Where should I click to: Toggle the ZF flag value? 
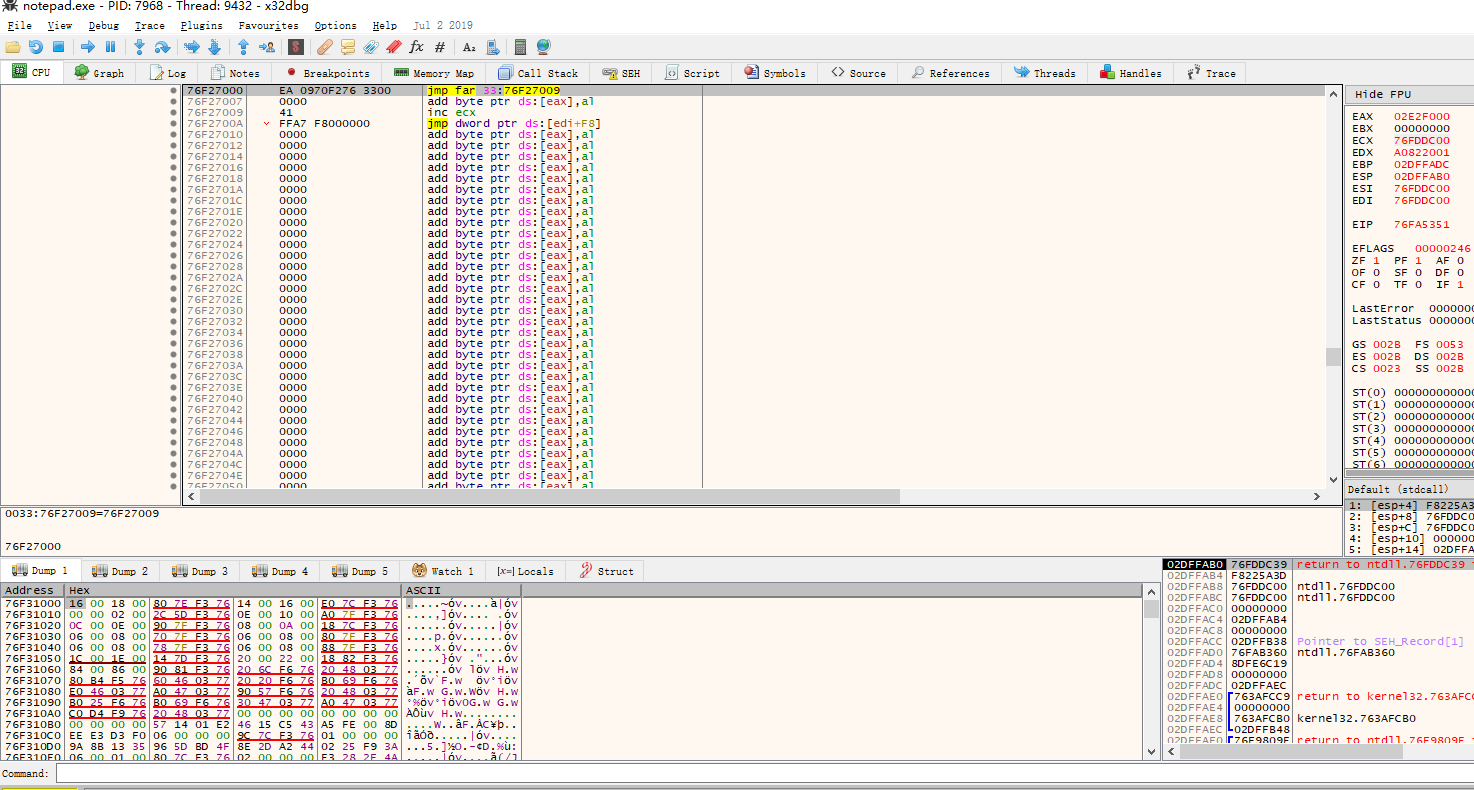pyautogui.click(x=1376, y=260)
